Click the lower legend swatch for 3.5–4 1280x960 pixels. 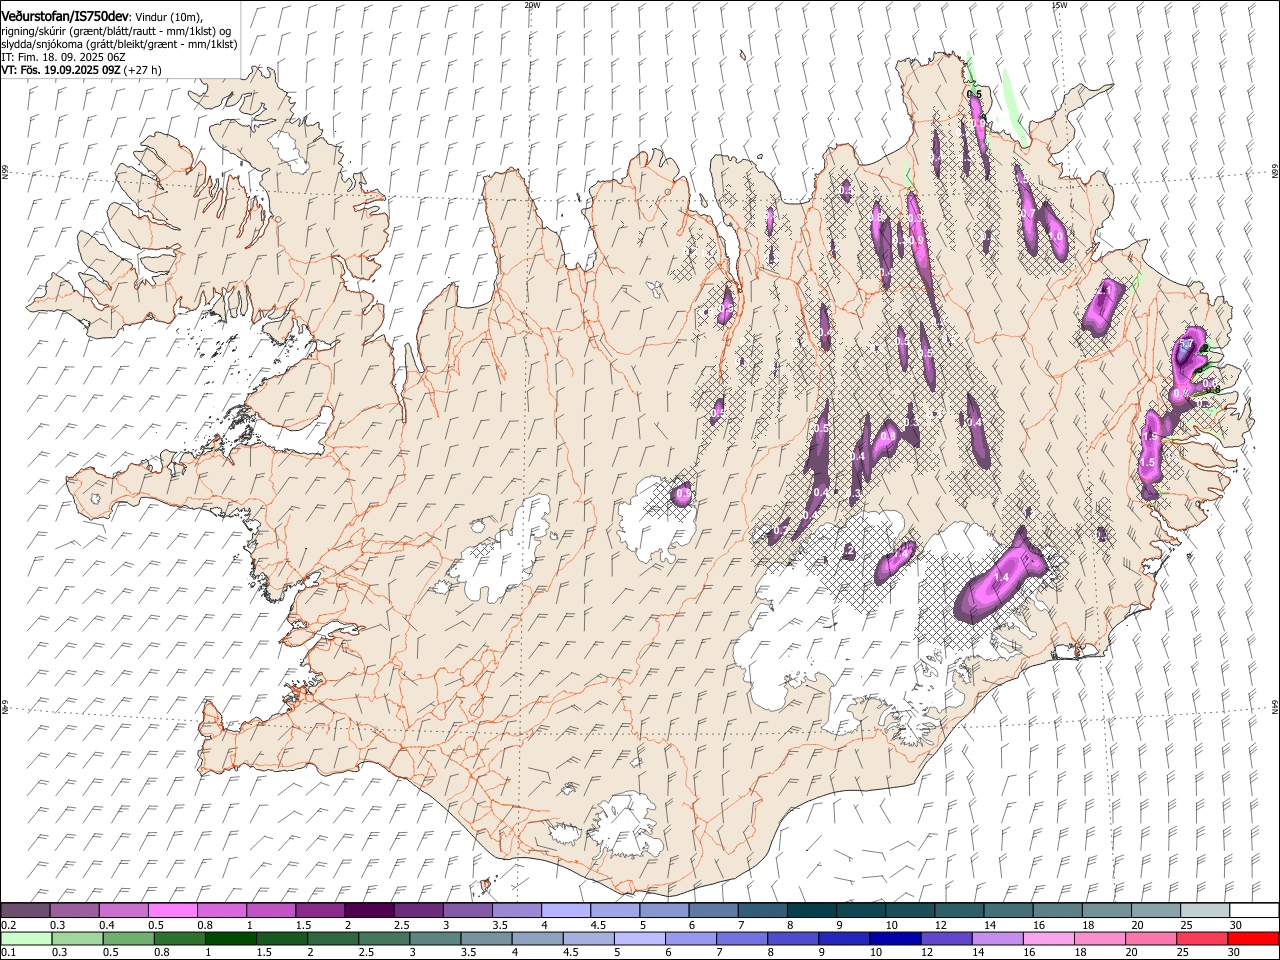point(485,939)
